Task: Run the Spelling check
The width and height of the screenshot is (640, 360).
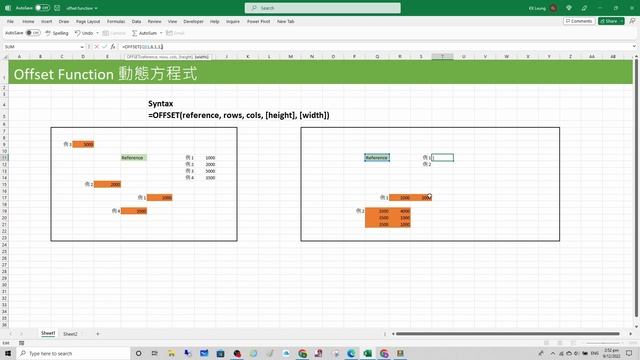Action: (57, 33)
